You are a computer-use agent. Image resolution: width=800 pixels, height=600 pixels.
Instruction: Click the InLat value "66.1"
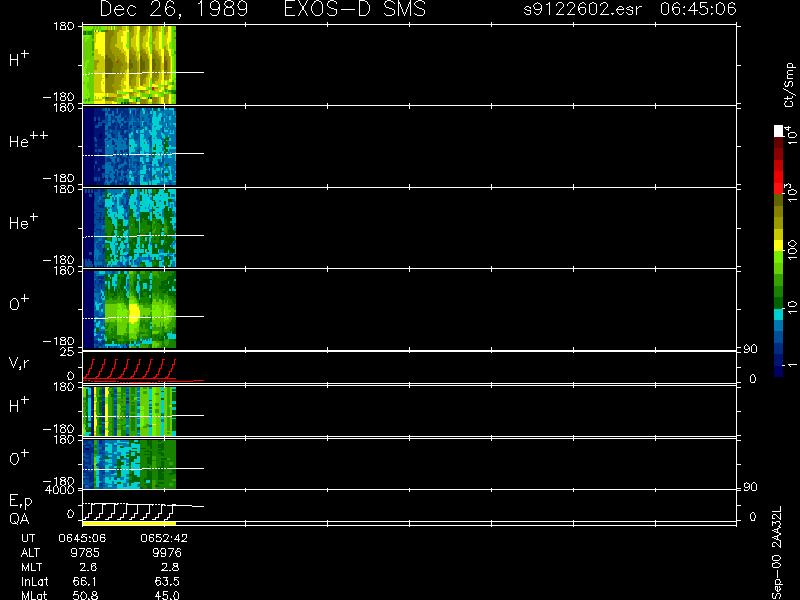click(85, 581)
